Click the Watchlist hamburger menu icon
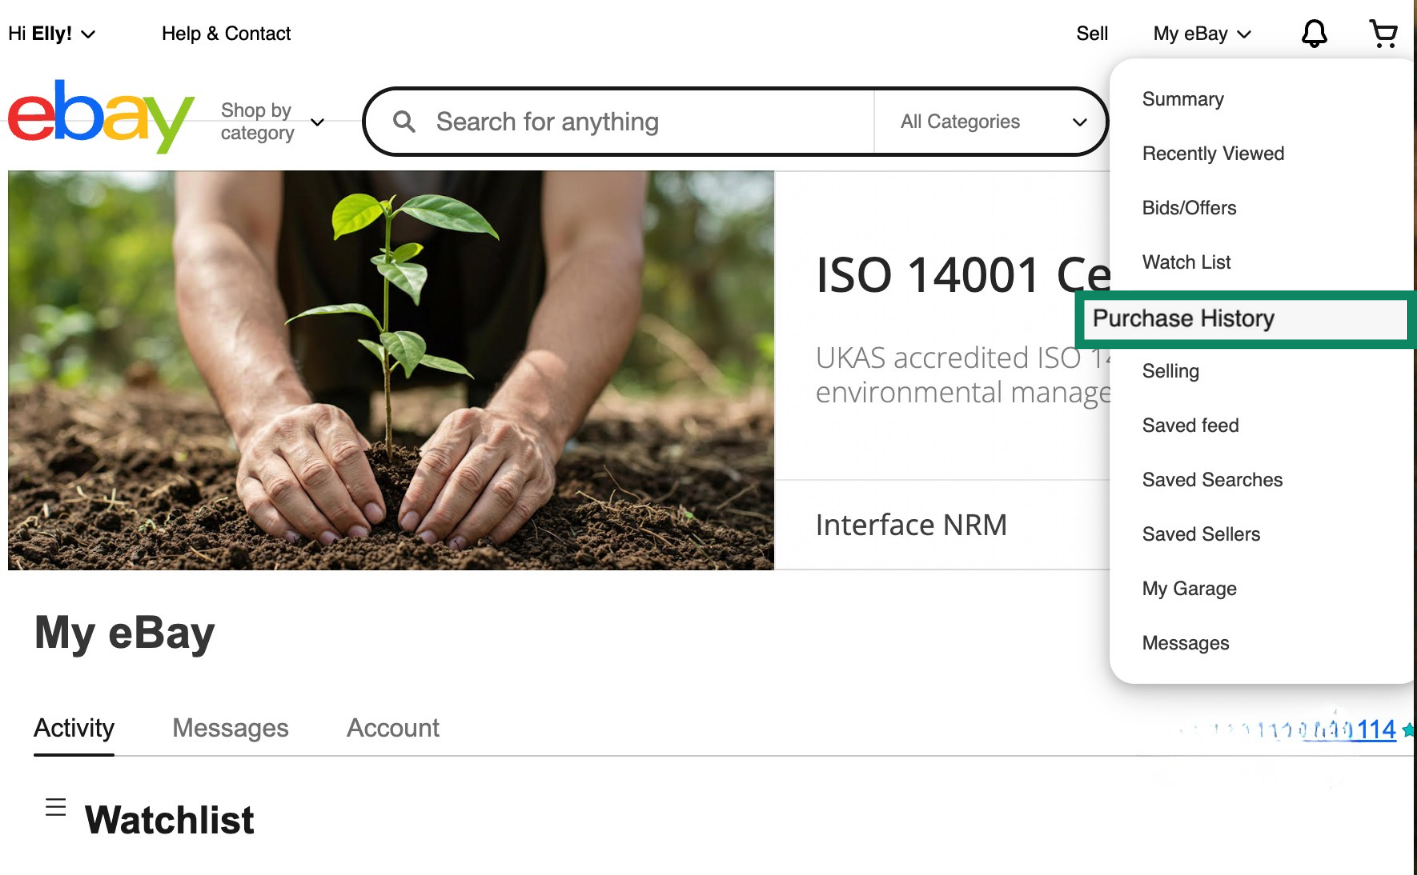 pyautogui.click(x=56, y=808)
